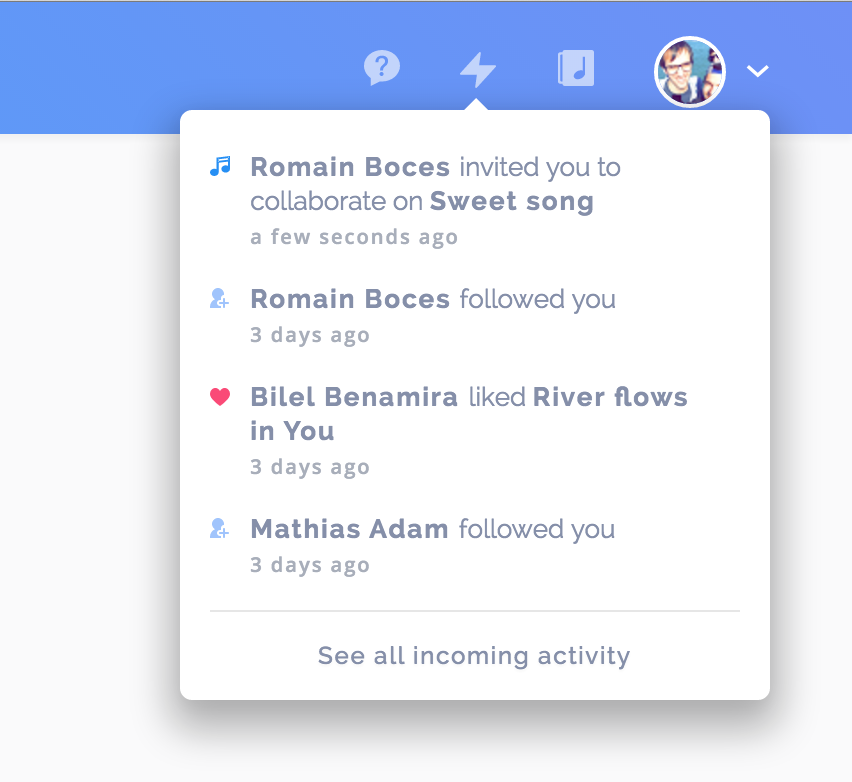Open Bilel Benamira's profile link
The height and width of the screenshot is (782, 852).
[354, 397]
